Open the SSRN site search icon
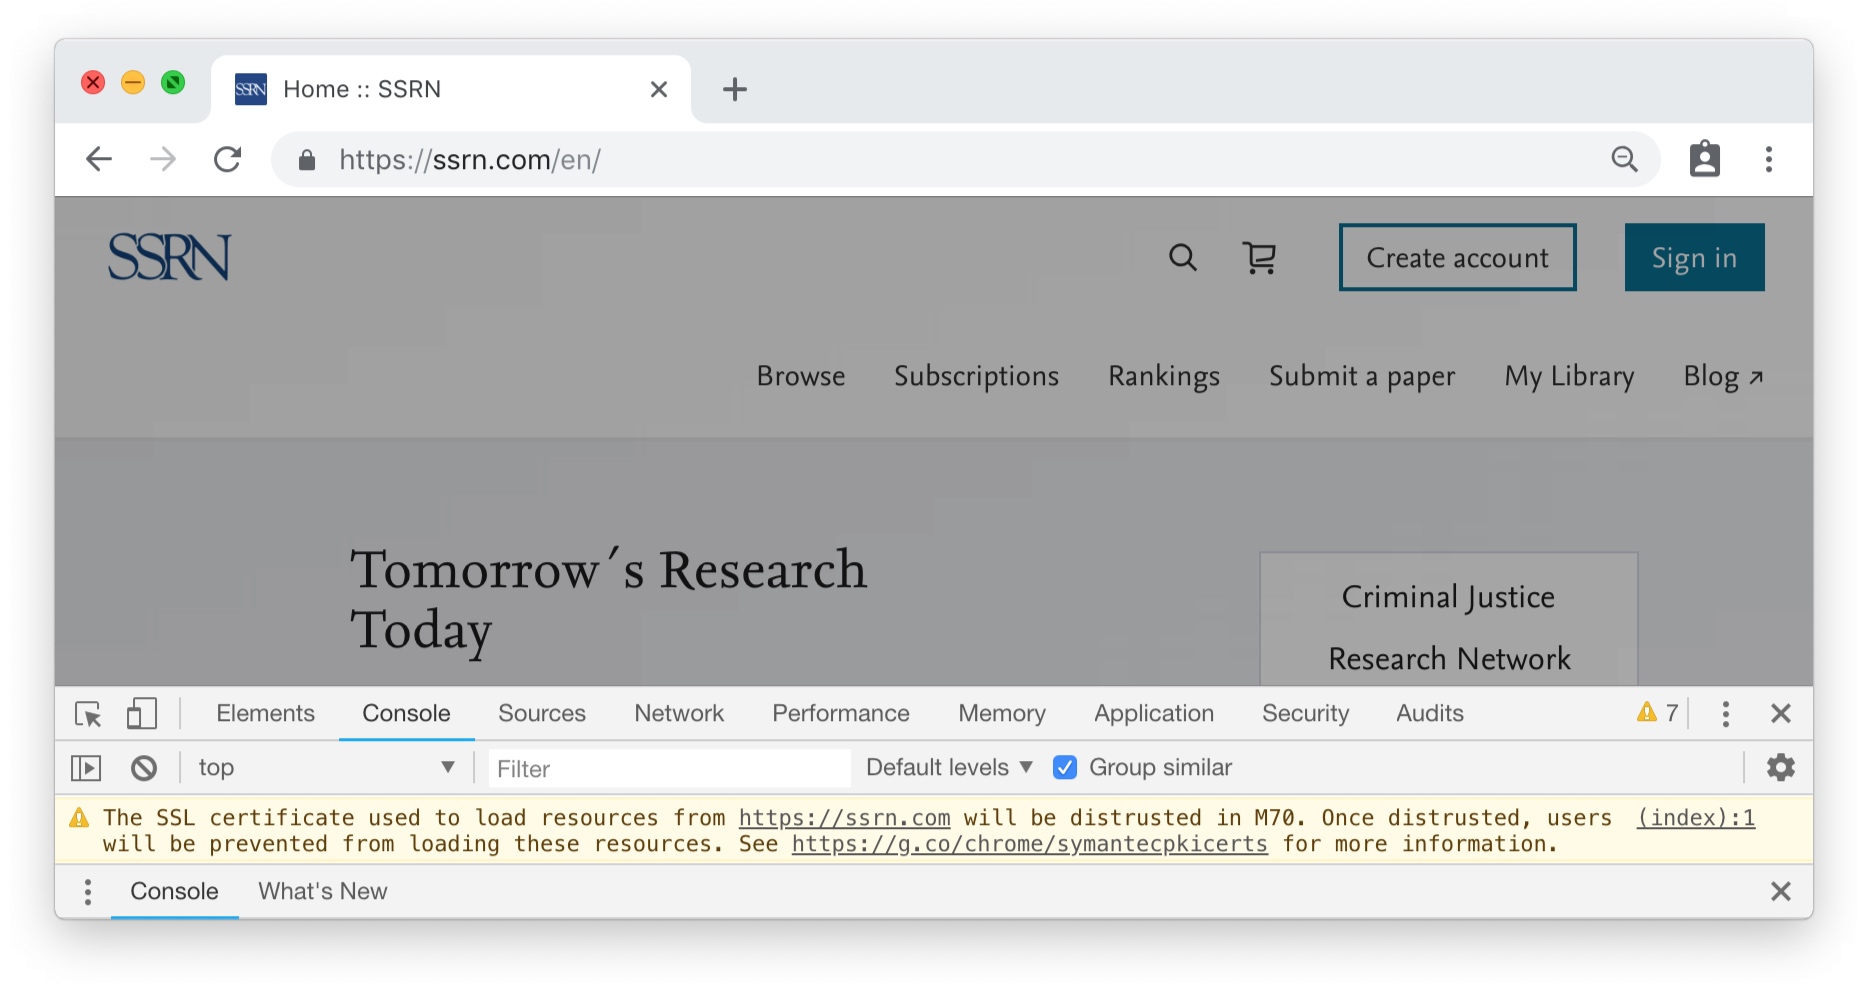This screenshot has width=1867, height=990. [x=1183, y=258]
